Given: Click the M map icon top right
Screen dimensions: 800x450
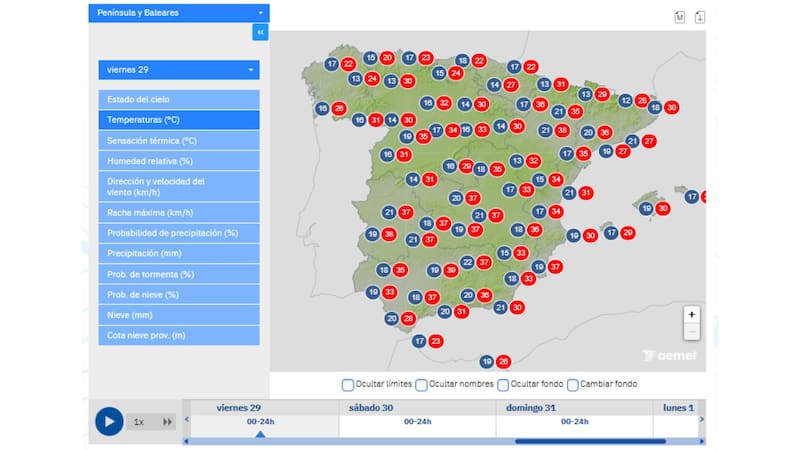Looking at the screenshot, I should point(680,17).
